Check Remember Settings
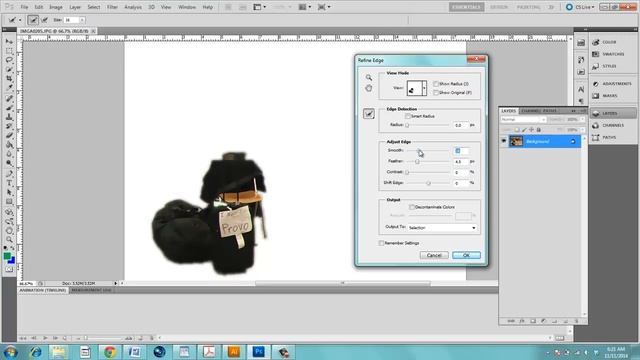This screenshot has height=360, width=640. (381, 243)
